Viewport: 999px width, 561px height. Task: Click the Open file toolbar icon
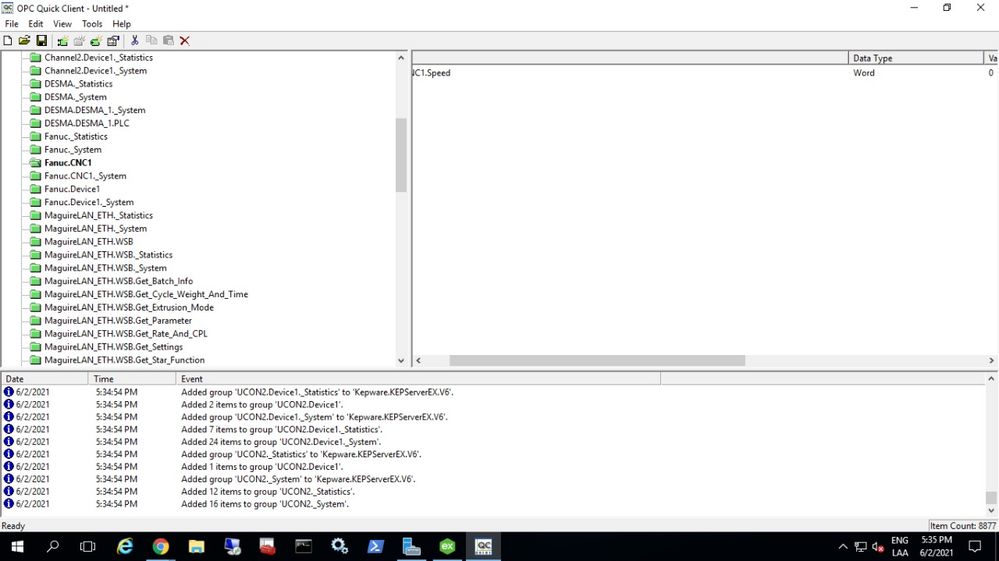point(24,41)
